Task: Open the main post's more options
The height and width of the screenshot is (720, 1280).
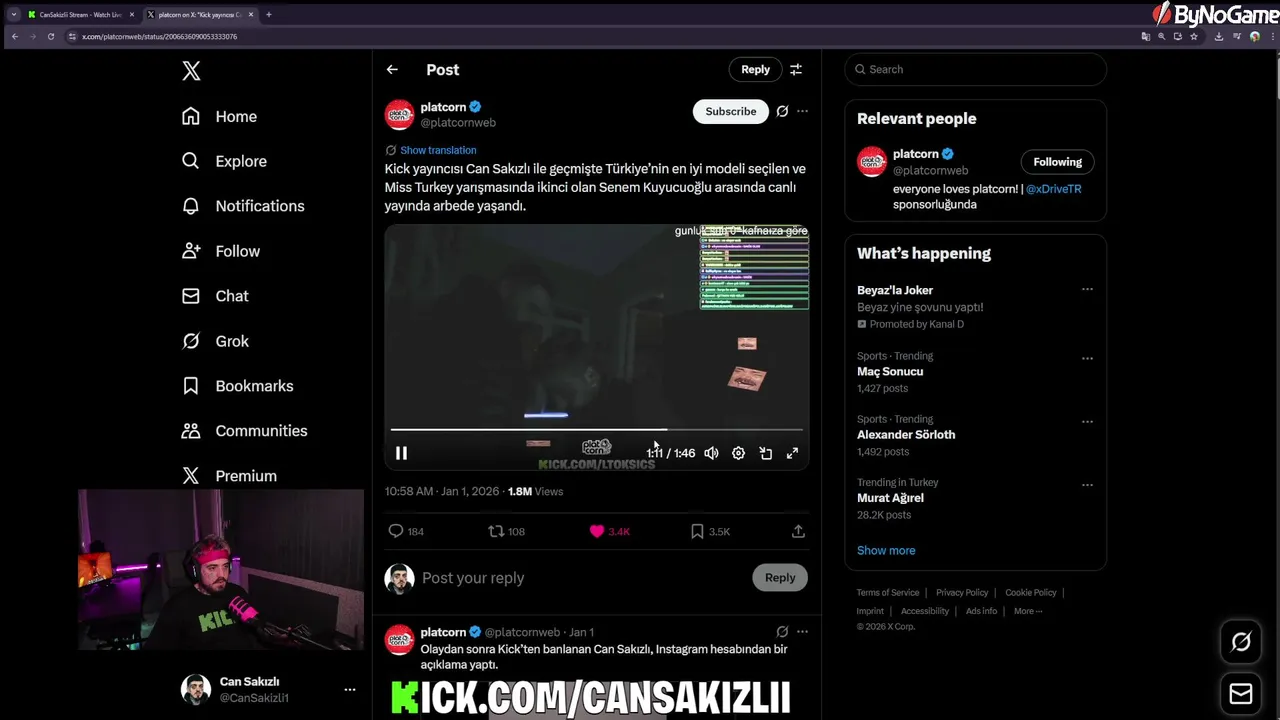Action: (x=802, y=111)
